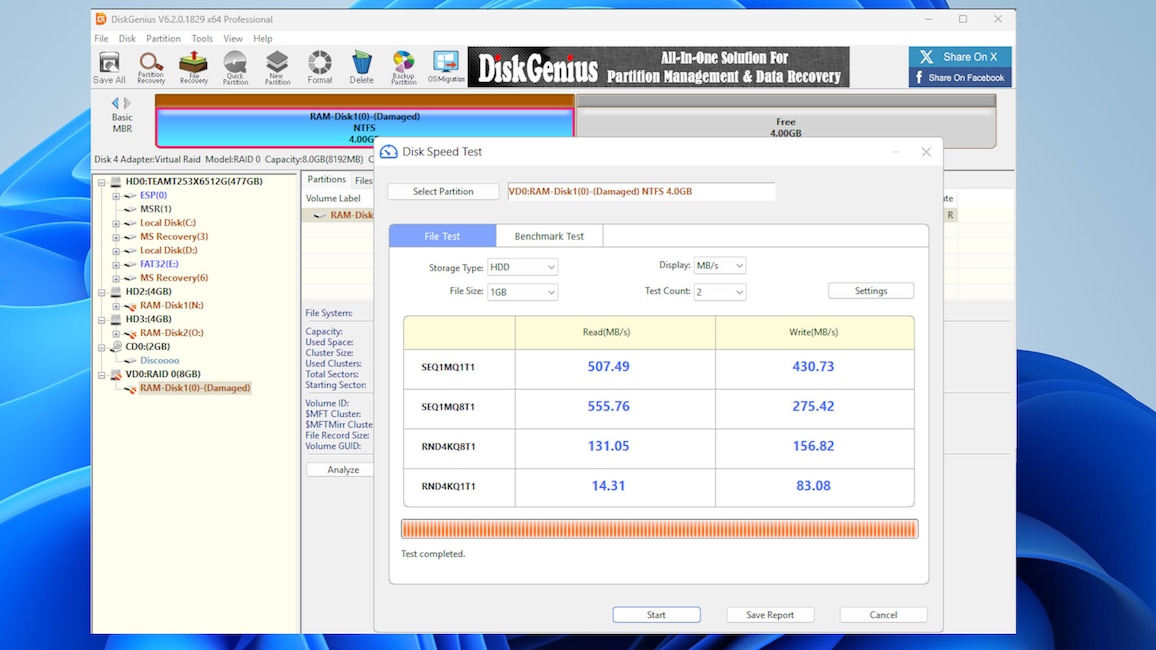Screen dimensions: 1156x650
Task: Select the RAM-Disk1(0) NTFS partition bar
Action: [x=364, y=127]
